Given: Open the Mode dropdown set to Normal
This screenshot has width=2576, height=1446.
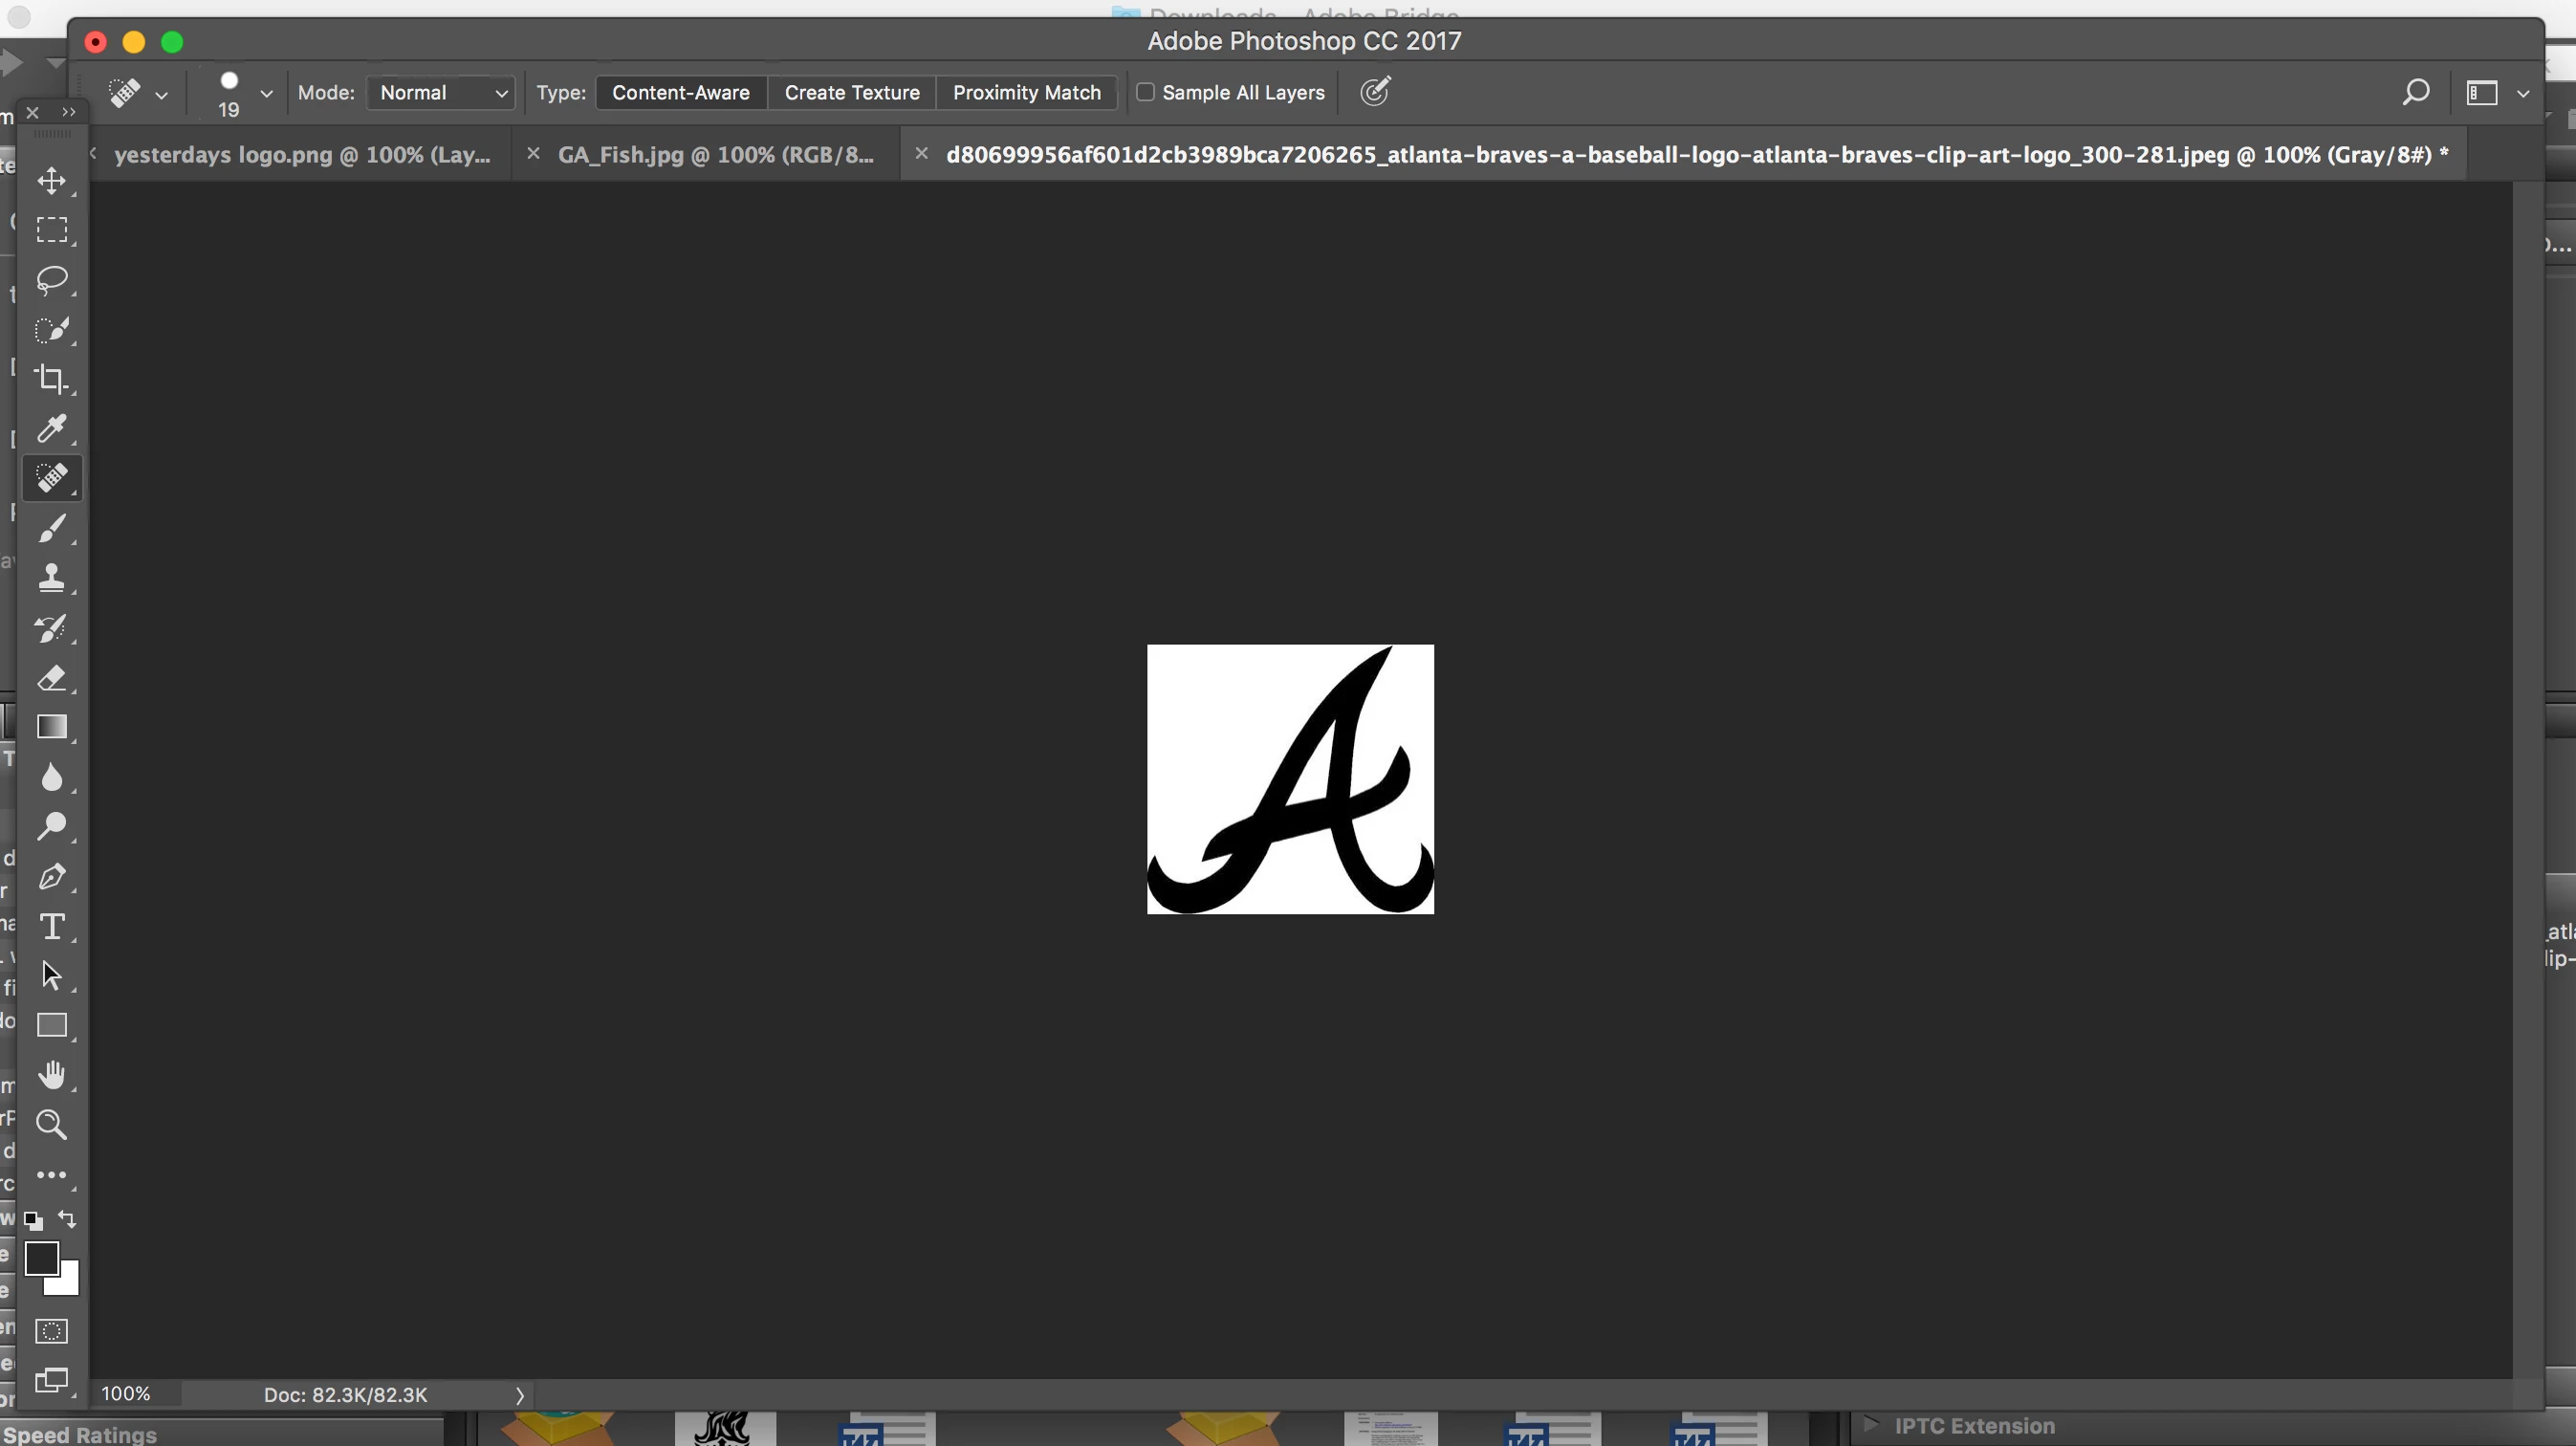Looking at the screenshot, I should [441, 93].
